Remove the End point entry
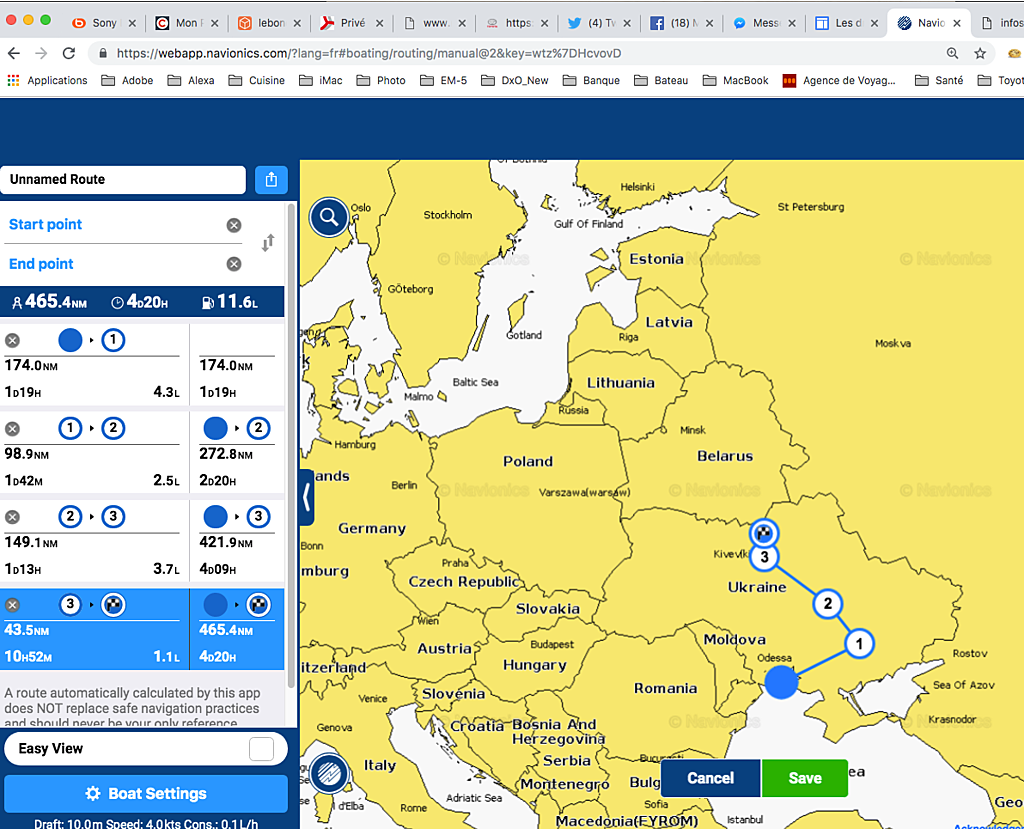The image size is (1024, 829). click(x=234, y=264)
